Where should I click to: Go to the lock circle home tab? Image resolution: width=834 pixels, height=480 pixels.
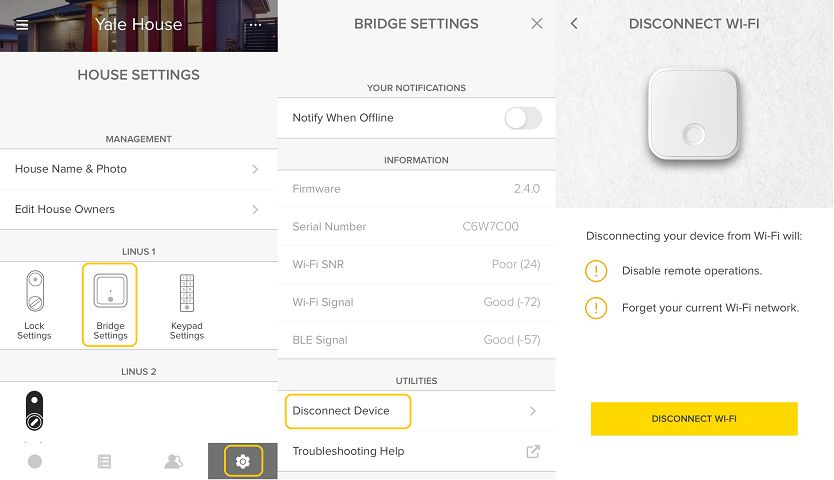pos(35,461)
